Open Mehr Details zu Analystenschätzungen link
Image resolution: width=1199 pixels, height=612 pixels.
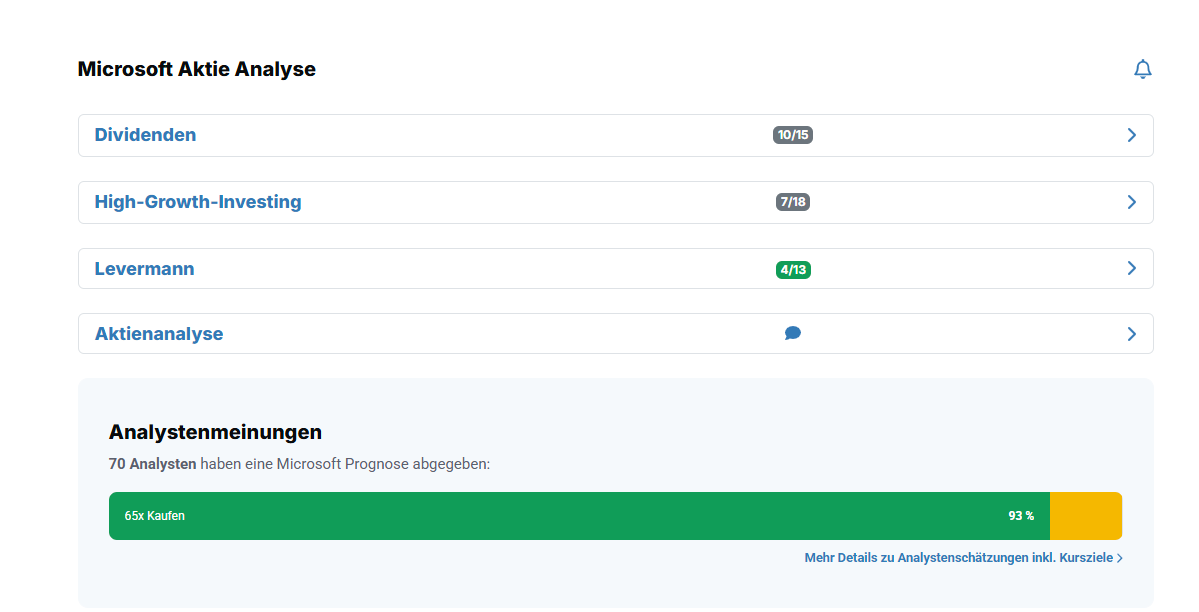click(x=958, y=558)
